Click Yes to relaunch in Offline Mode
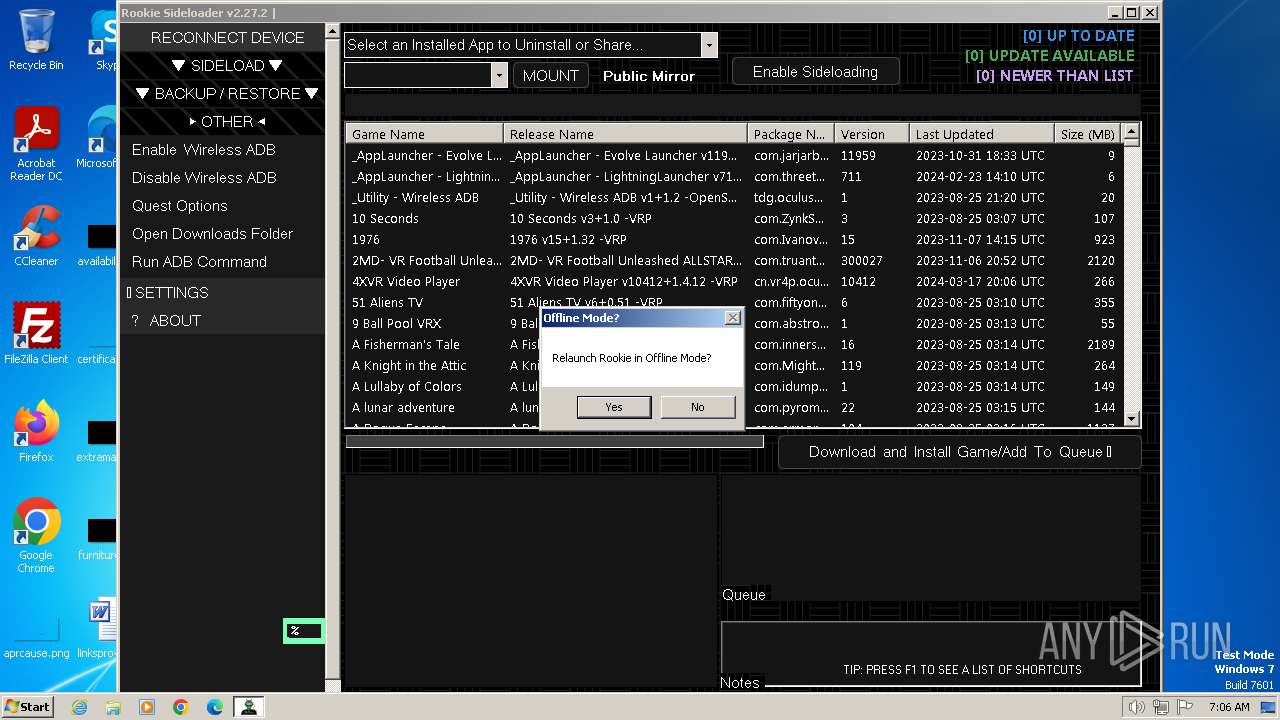This screenshot has height=720, width=1280. 614,407
